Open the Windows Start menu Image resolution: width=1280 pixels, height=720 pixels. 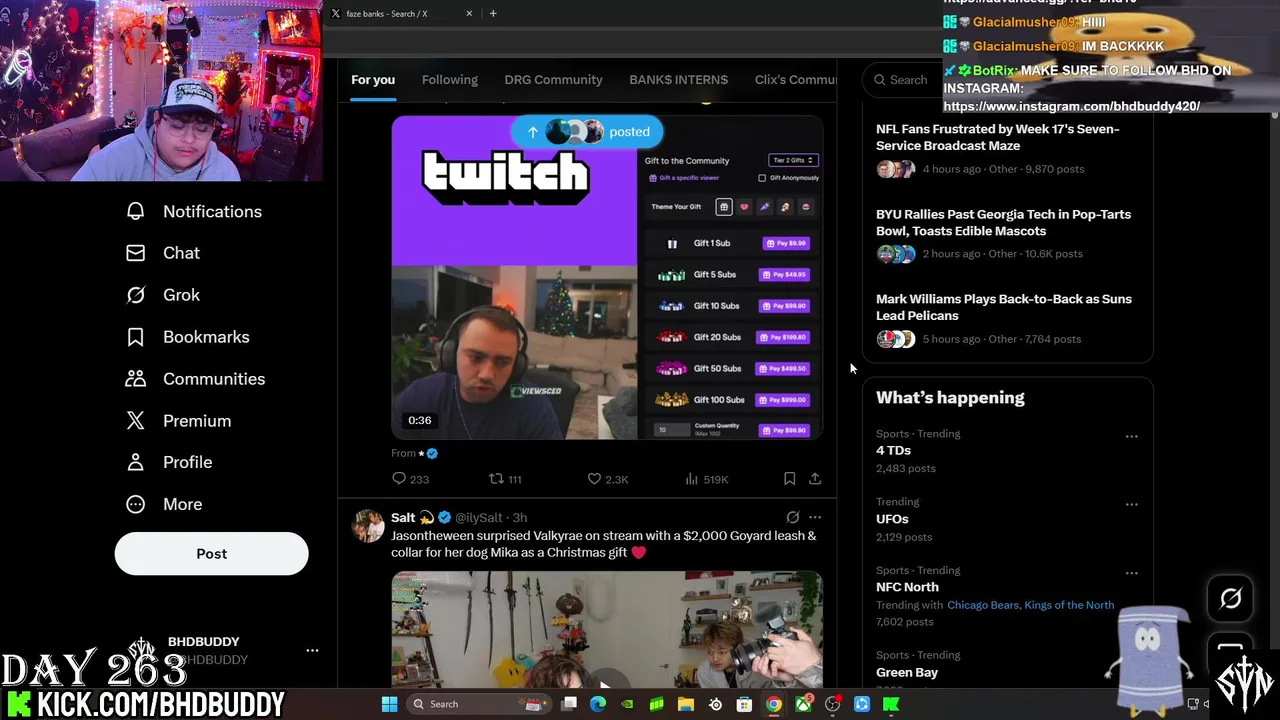[389, 704]
